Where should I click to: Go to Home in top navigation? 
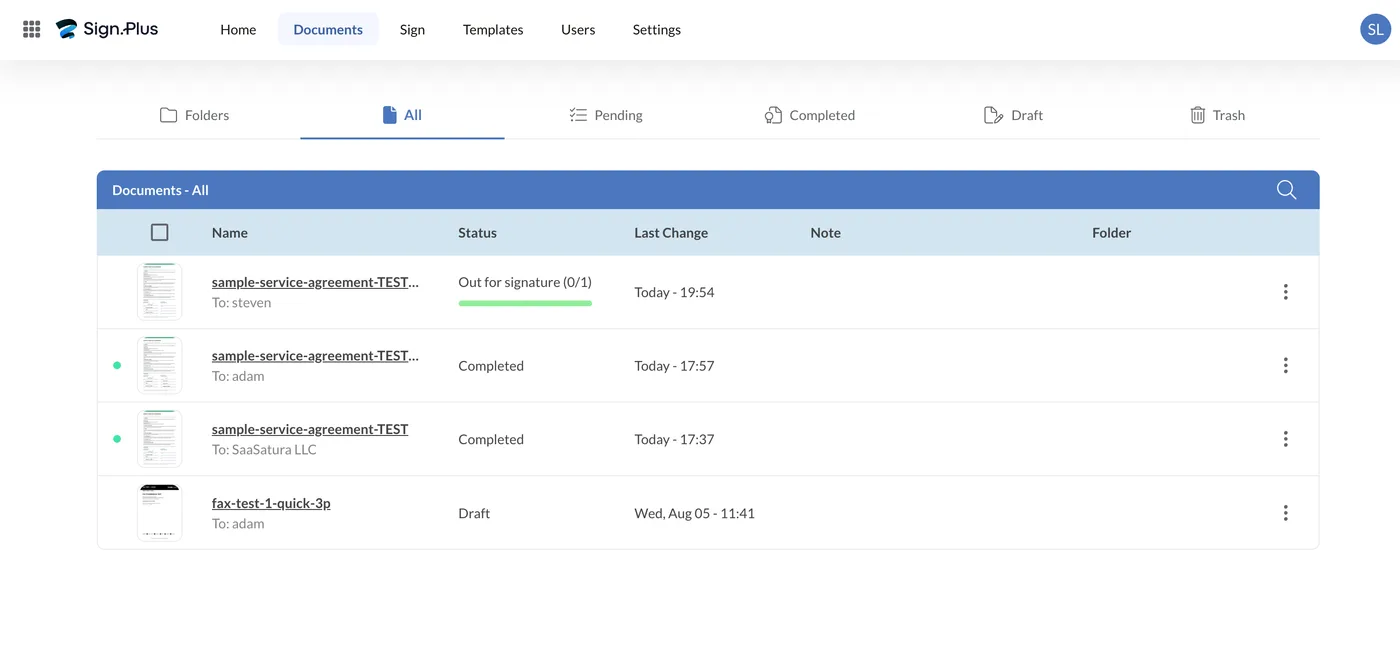238,29
